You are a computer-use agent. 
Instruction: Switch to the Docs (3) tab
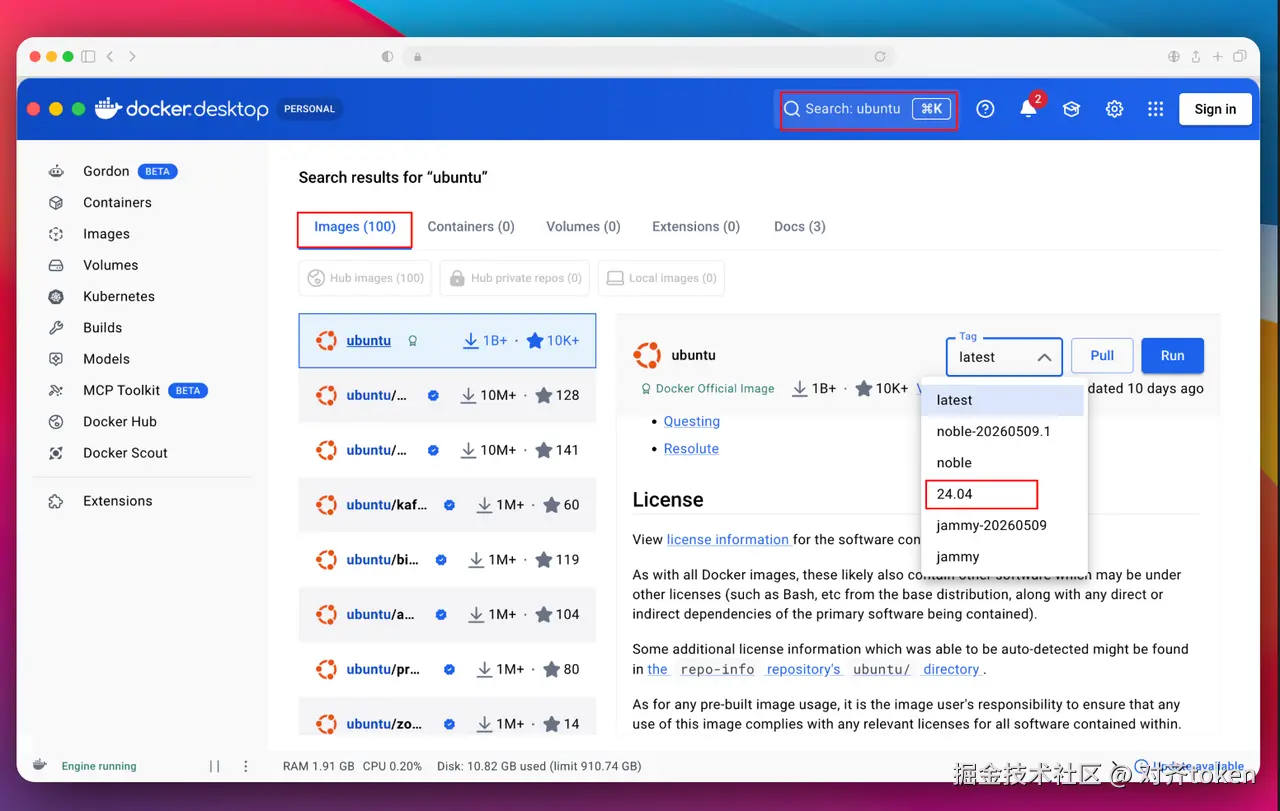coord(800,227)
